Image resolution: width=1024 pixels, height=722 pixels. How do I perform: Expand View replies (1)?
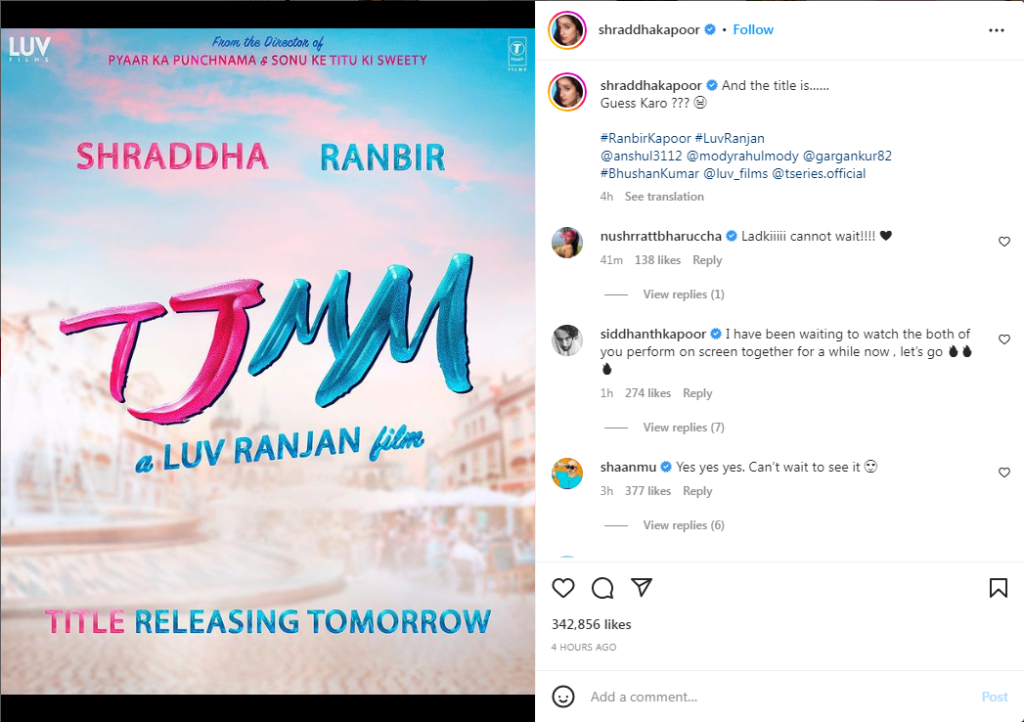tap(683, 294)
